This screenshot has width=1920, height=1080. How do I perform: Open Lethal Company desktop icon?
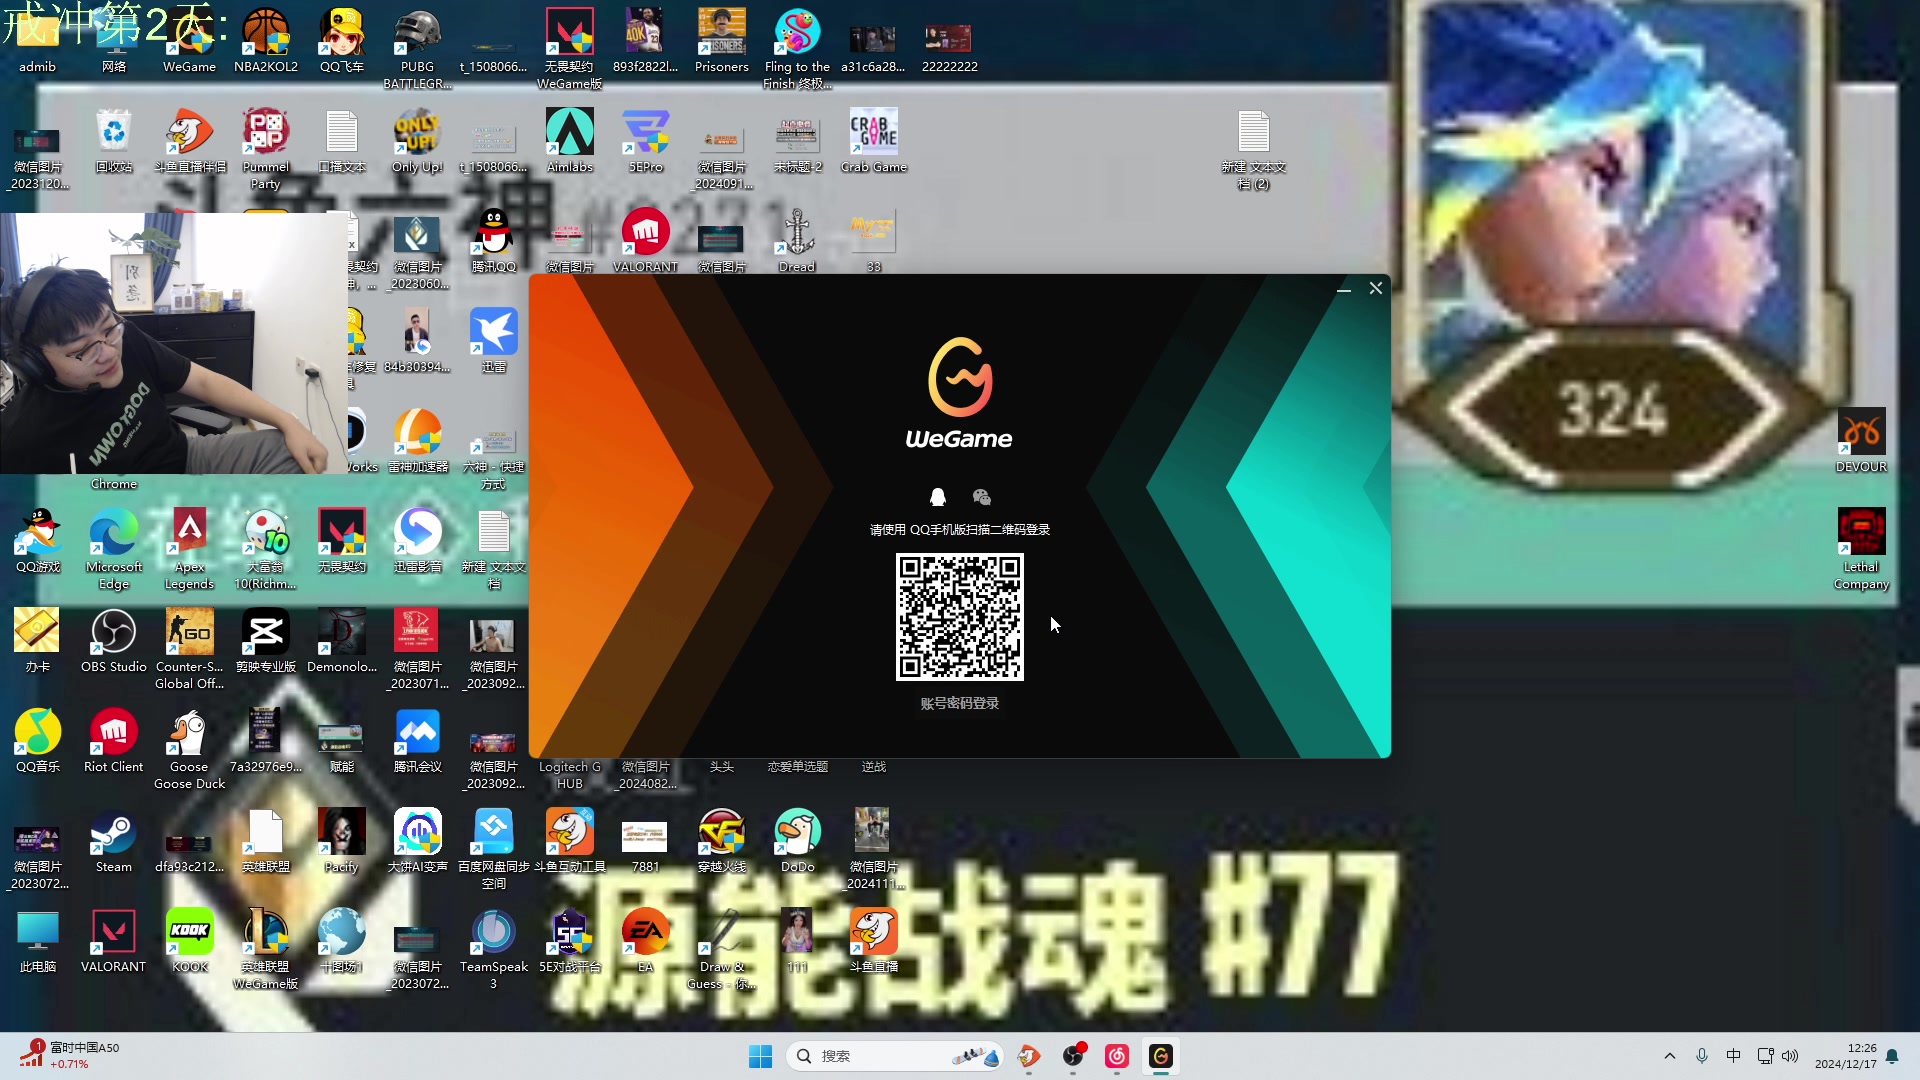tap(1861, 548)
